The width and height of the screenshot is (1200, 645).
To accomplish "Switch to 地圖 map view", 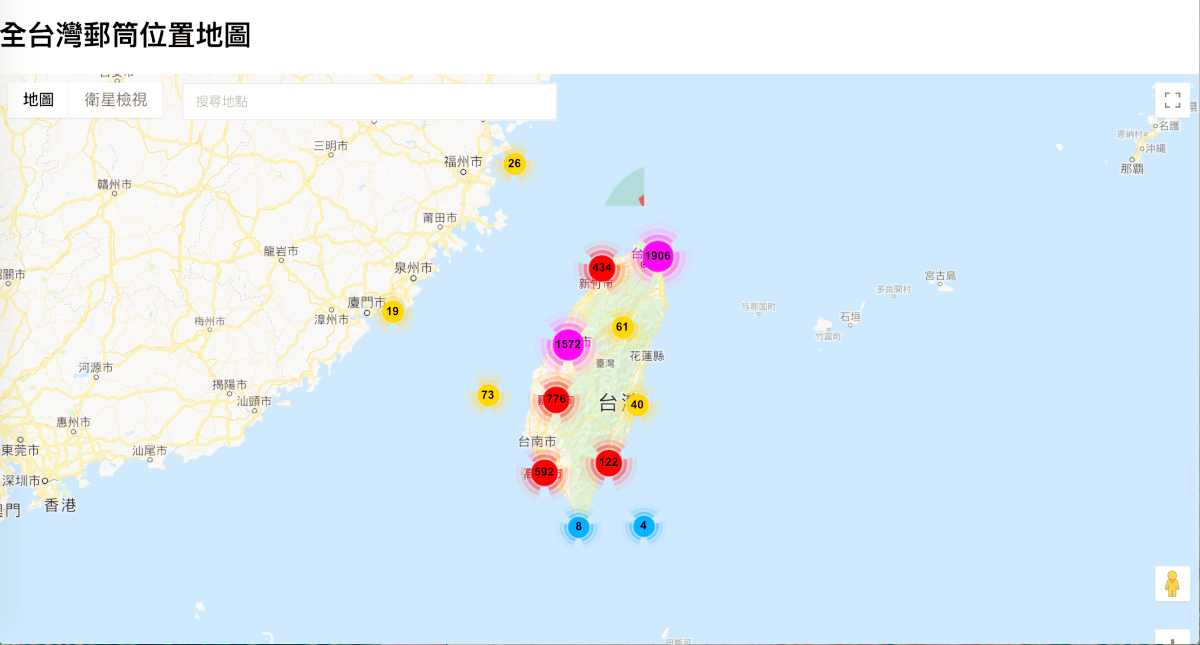I will tap(39, 100).
